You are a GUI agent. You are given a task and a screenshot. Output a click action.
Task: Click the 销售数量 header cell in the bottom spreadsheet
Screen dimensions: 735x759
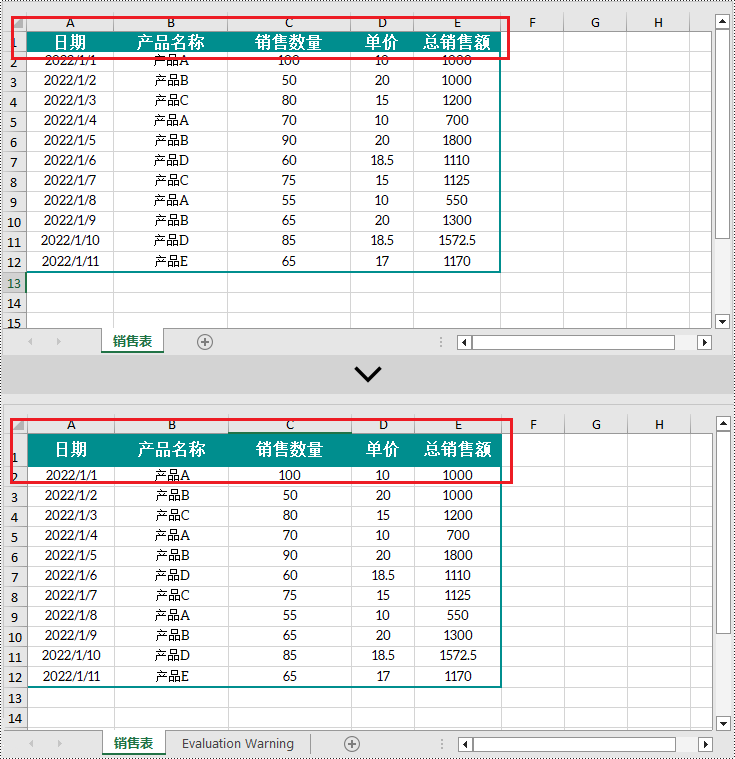click(x=290, y=450)
